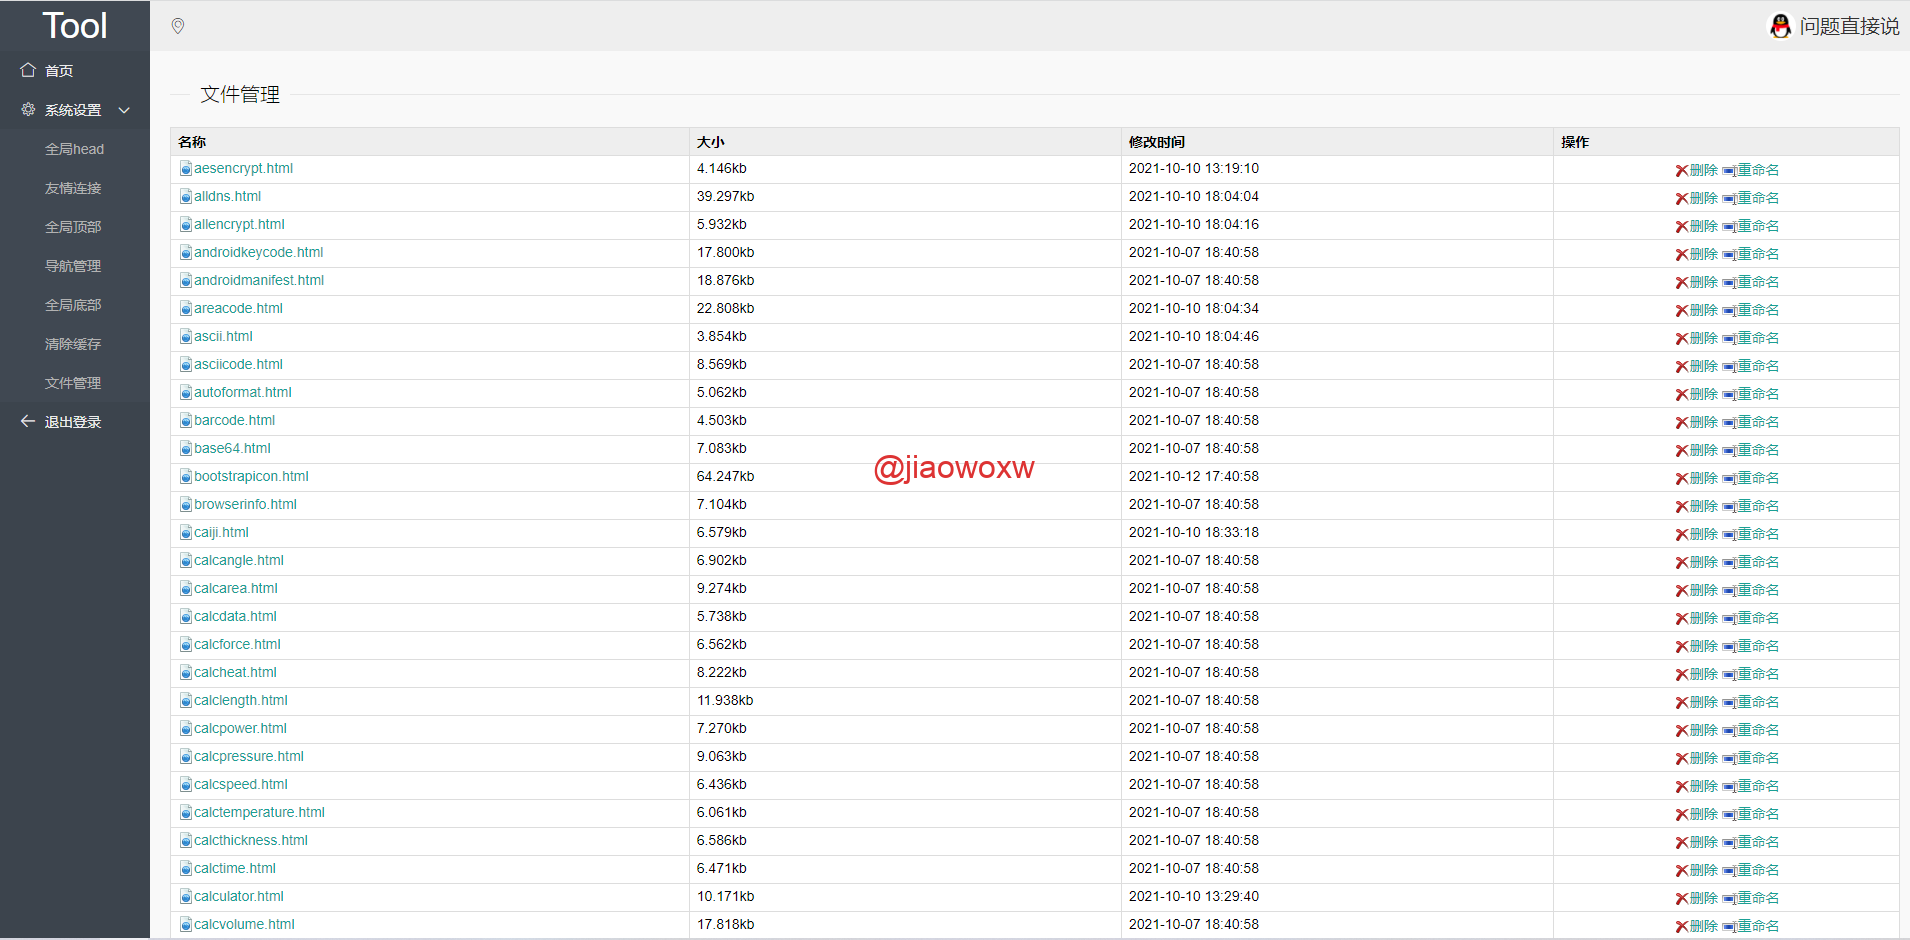Open 全局顶部 settings
Viewport: 1910px width, 940px height.
73,227
